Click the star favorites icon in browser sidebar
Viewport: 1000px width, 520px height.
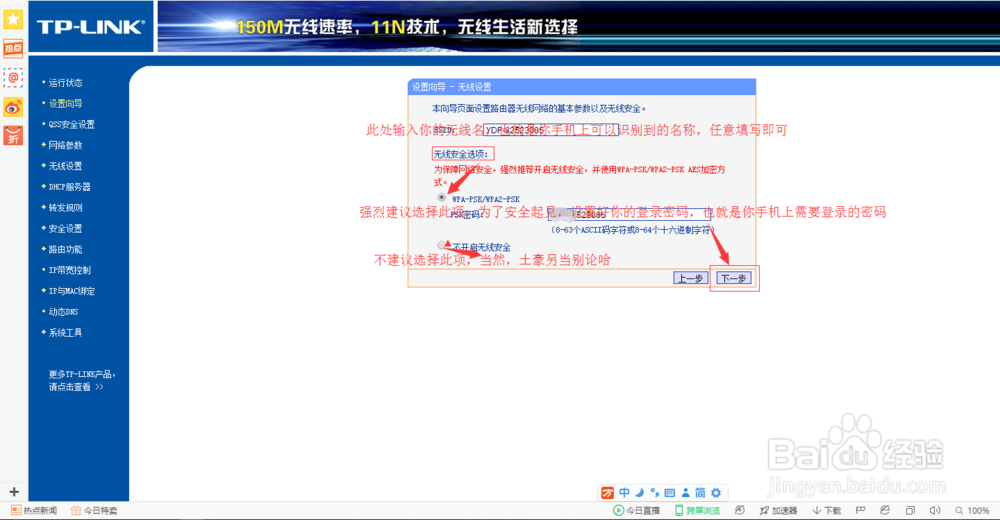[x=13, y=20]
